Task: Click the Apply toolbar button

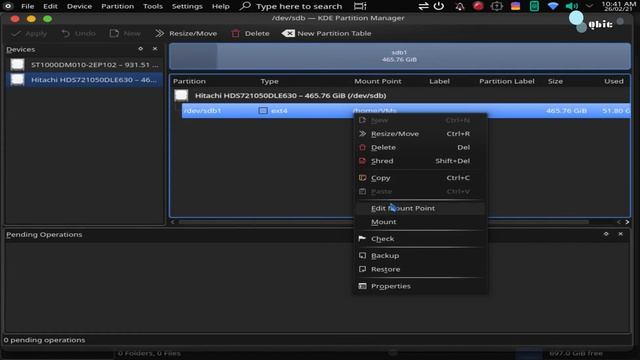Action: (x=29, y=33)
